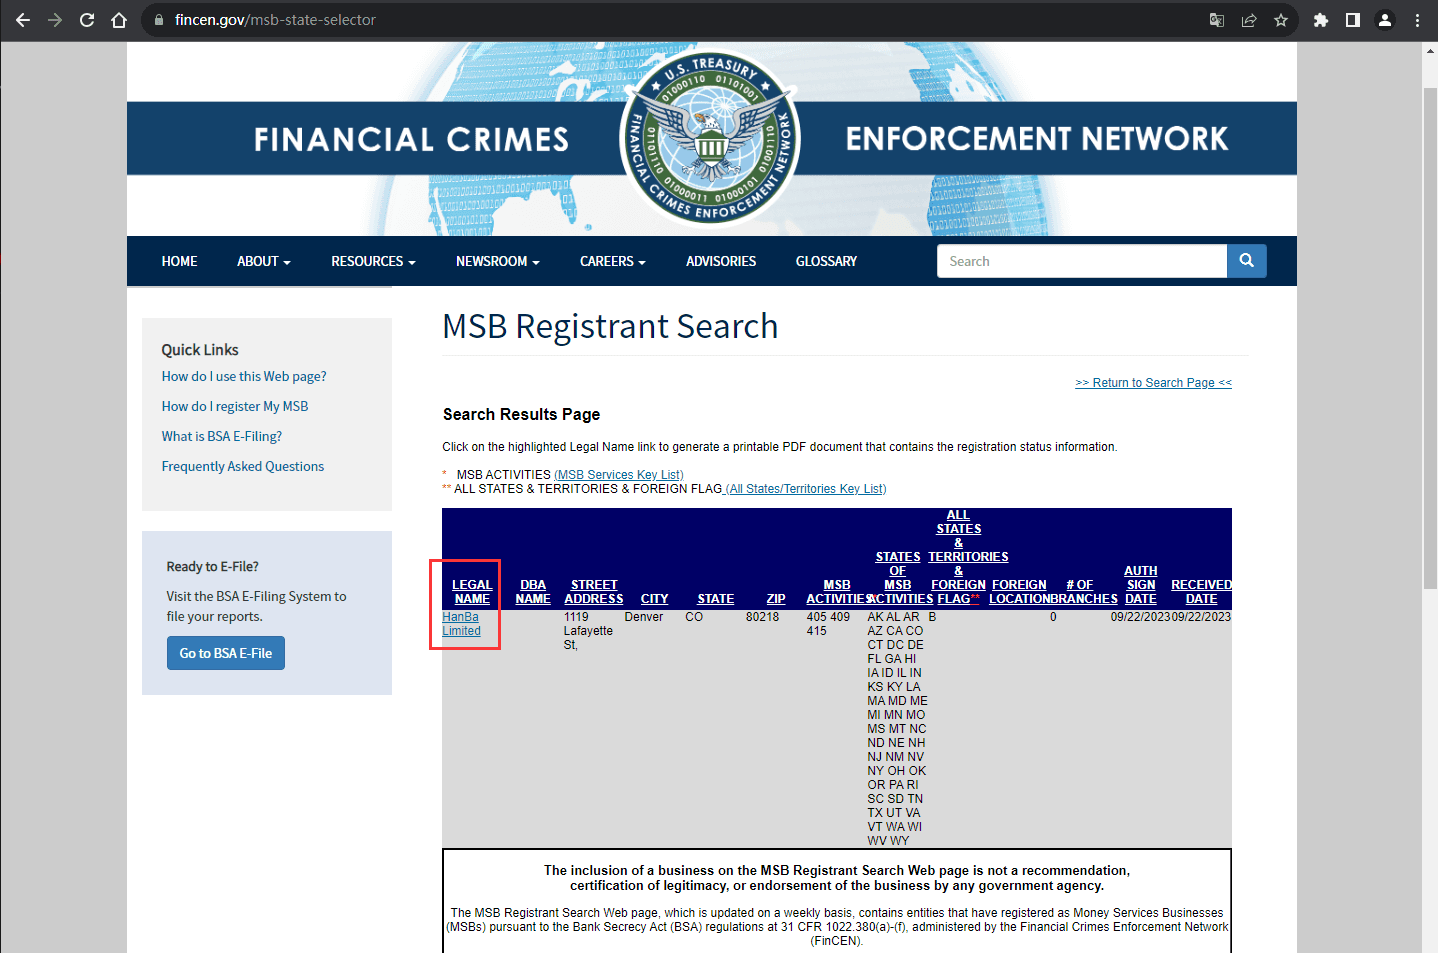1438x953 pixels.
Task: Click the translate page icon
Action: [x=1217, y=20]
